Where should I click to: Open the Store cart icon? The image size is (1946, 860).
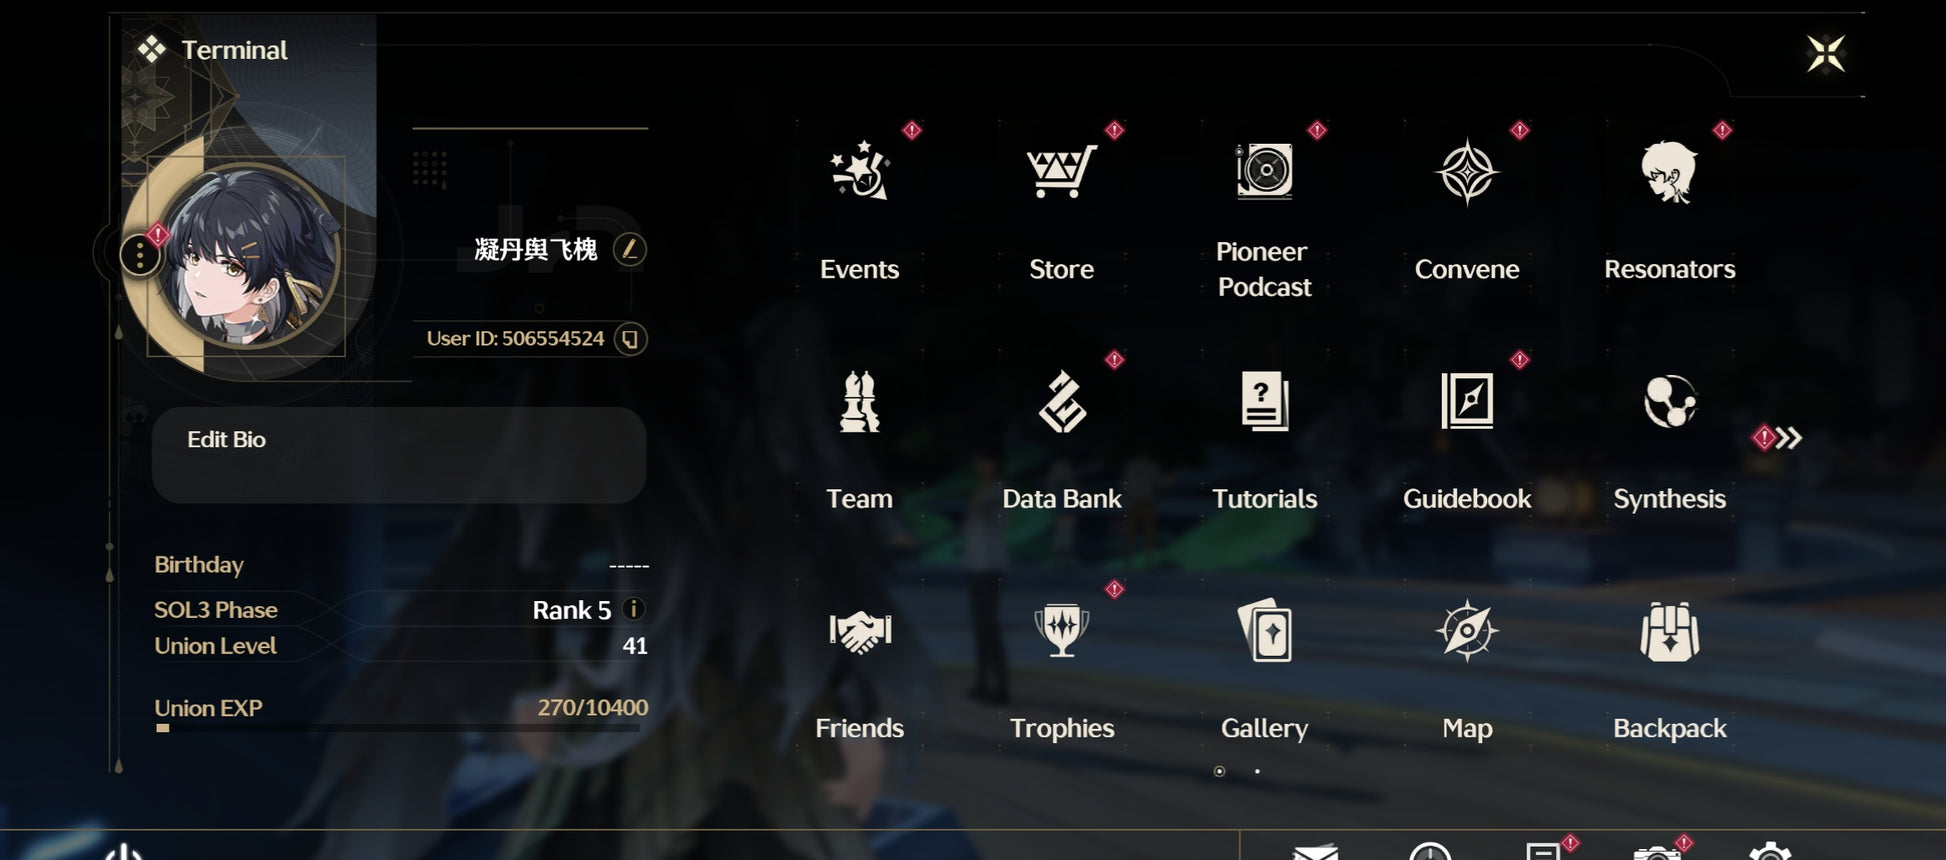[x=1061, y=171]
